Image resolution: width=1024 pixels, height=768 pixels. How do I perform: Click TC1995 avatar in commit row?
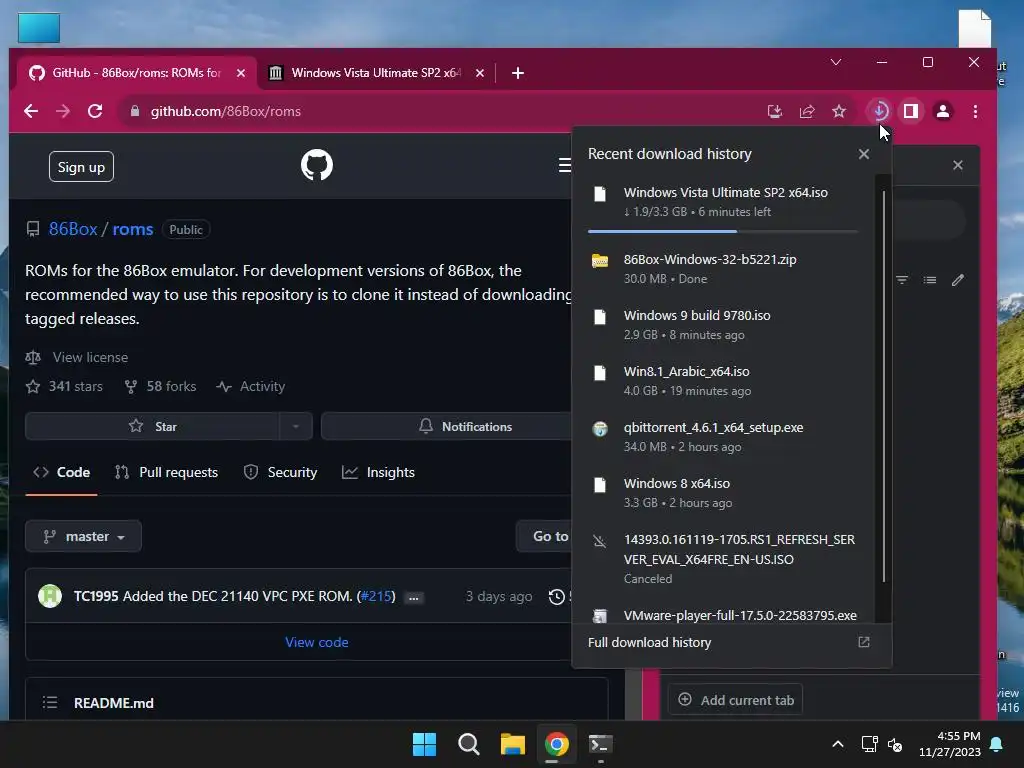point(50,596)
